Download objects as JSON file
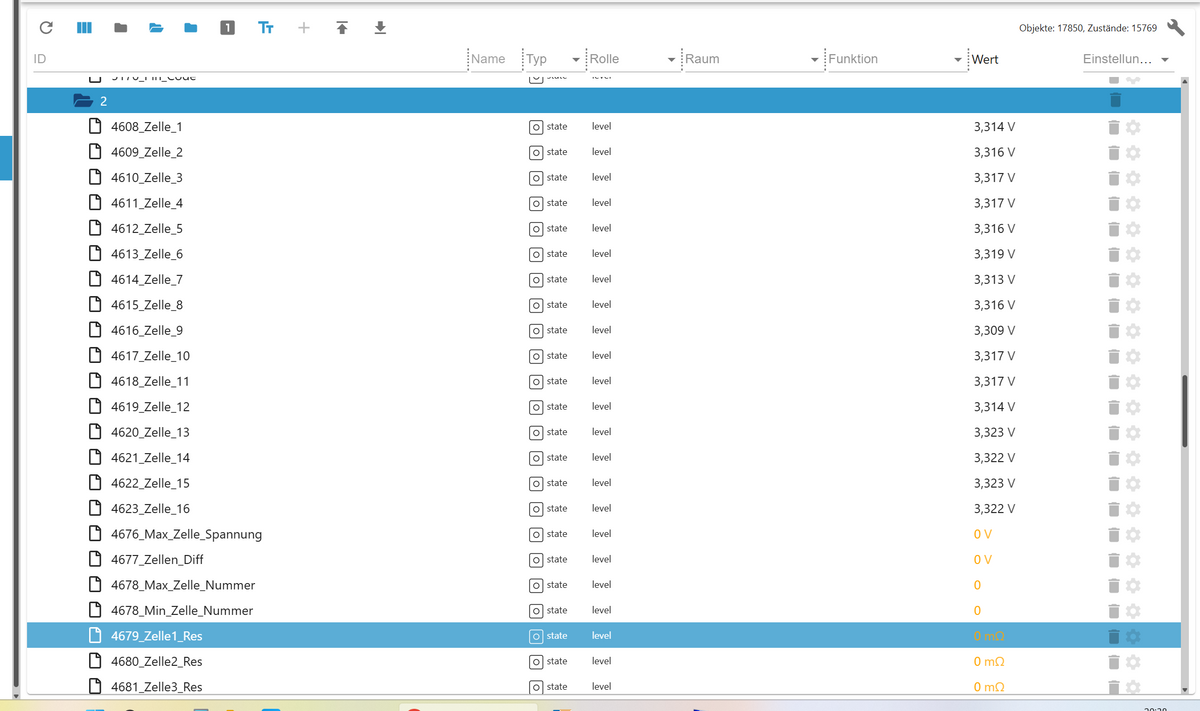 [x=380, y=28]
